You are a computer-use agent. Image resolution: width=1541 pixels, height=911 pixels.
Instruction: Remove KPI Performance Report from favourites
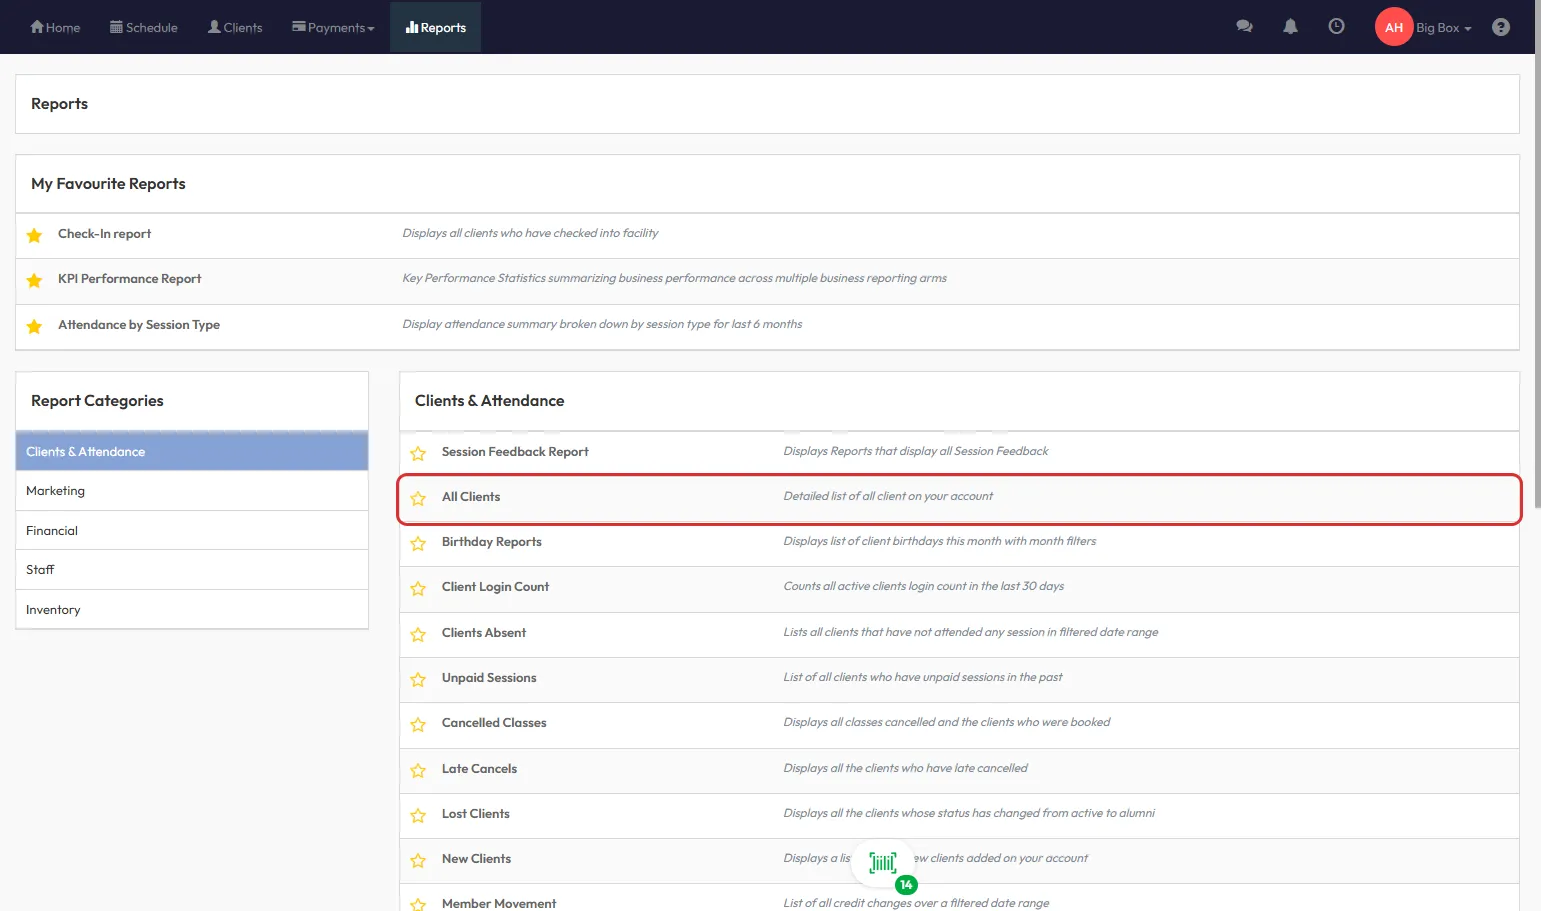(x=34, y=280)
